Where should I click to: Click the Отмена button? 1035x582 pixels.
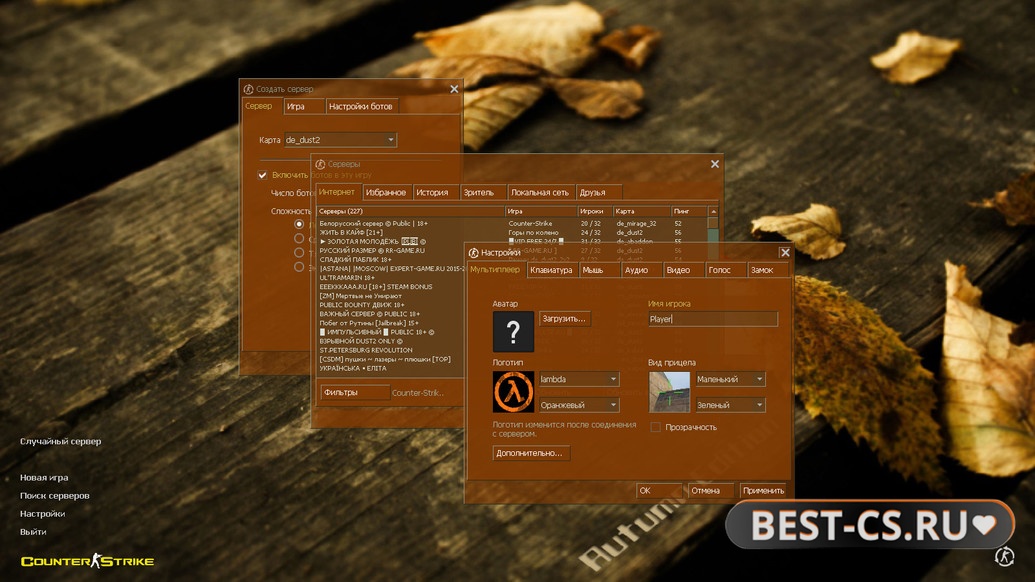[710, 490]
